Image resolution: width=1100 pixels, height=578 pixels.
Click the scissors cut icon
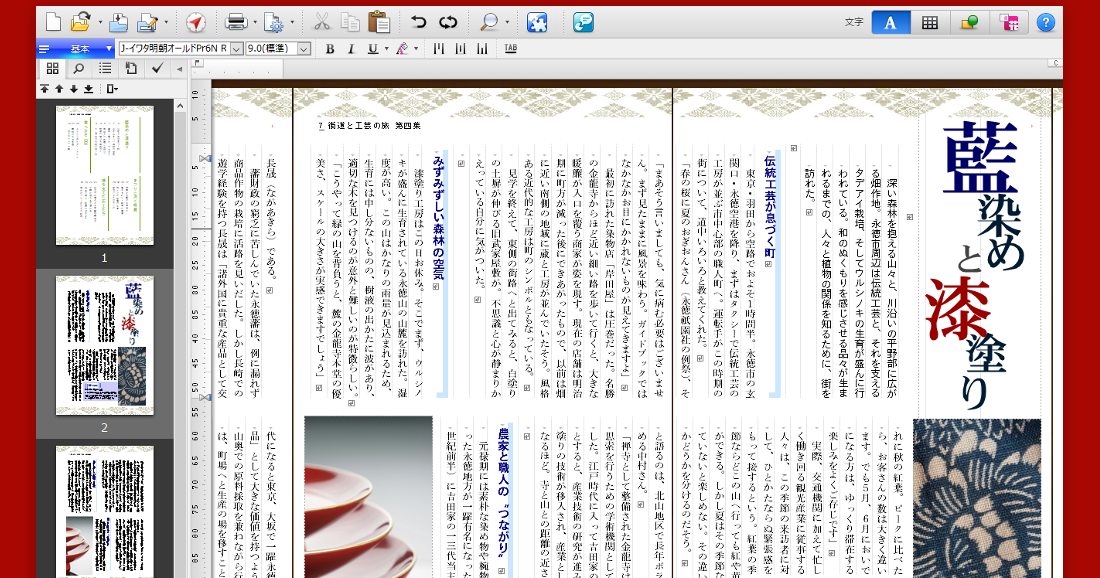point(322,22)
